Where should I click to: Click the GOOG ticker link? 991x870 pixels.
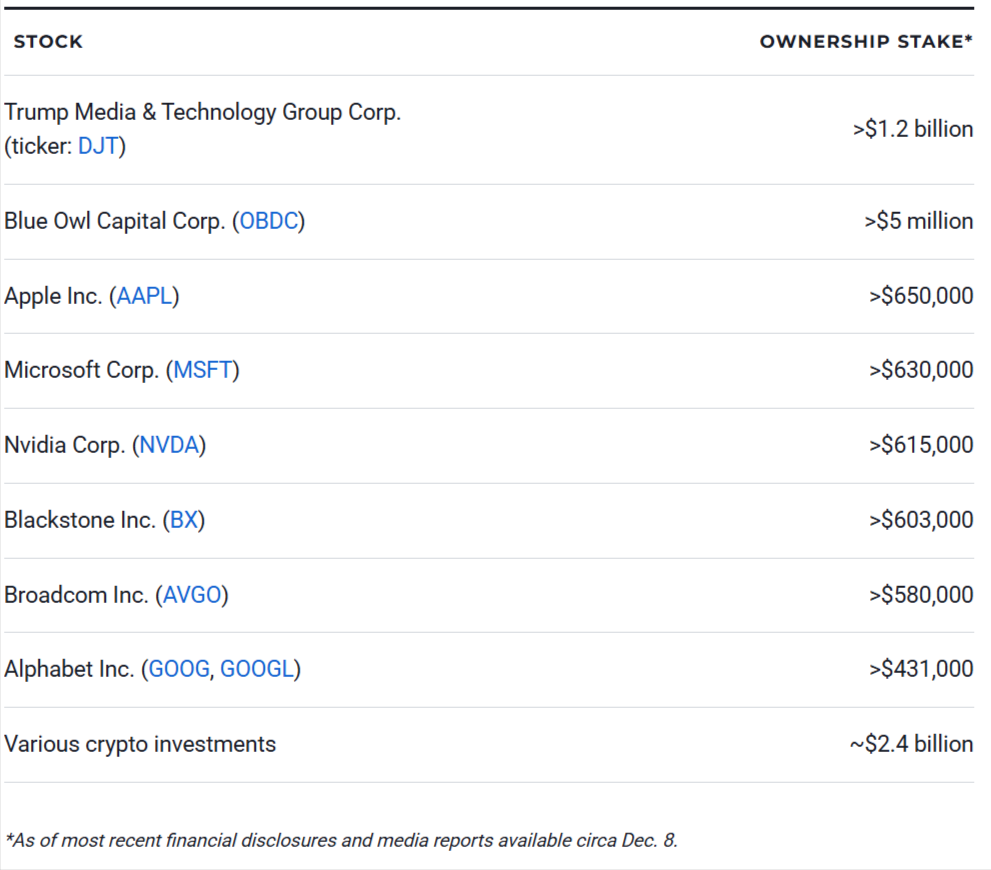pyautogui.click(x=179, y=669)
